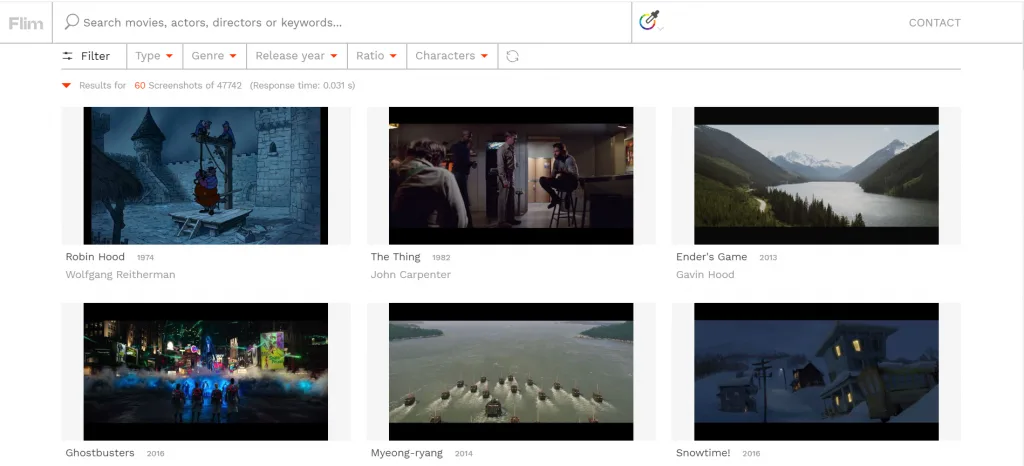
Task: Click the Snowtime! title text
Action: click(x=703, y=452)
